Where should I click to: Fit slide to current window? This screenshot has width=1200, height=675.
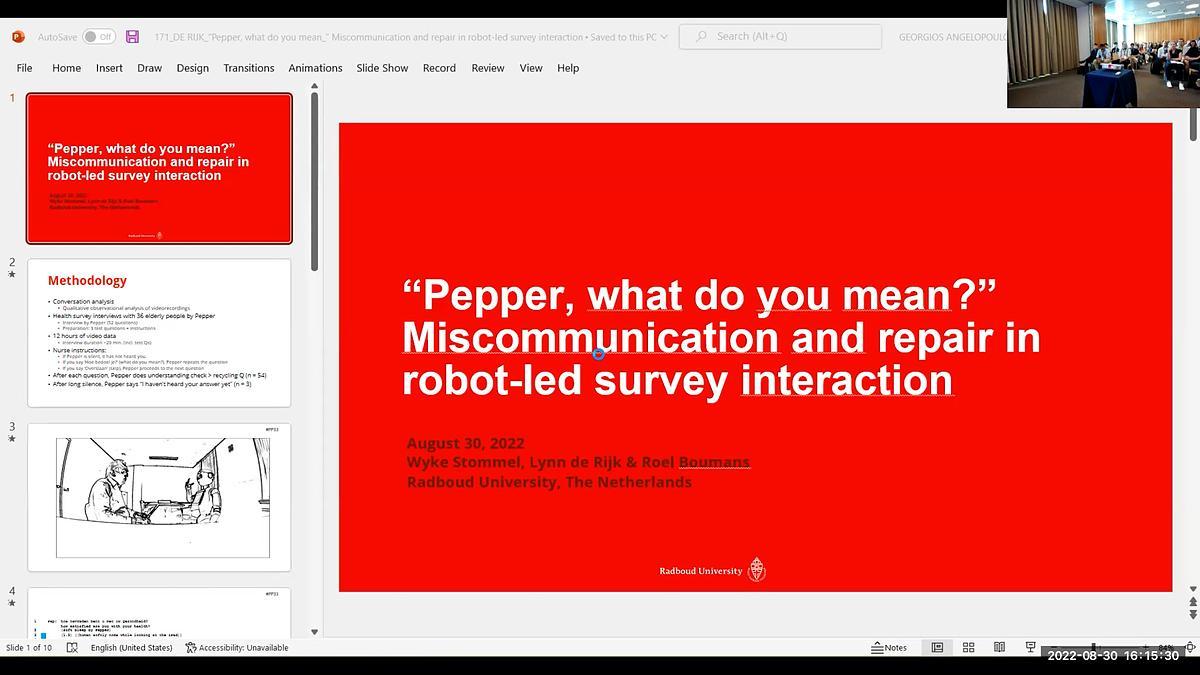click(1190, 647)
